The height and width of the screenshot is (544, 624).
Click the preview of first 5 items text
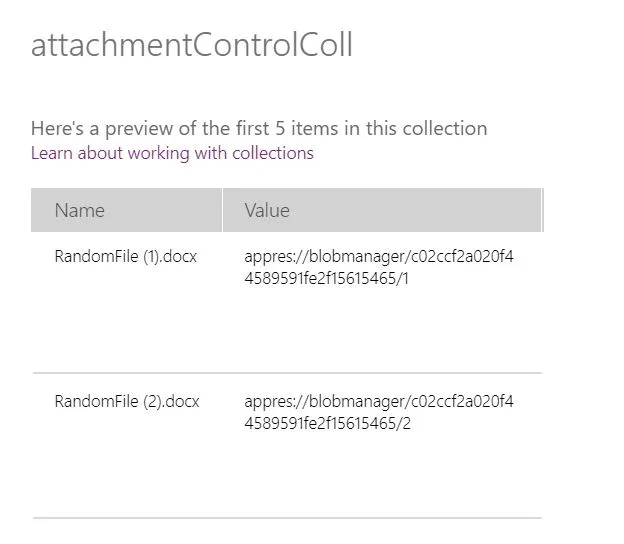click(259, 128)
